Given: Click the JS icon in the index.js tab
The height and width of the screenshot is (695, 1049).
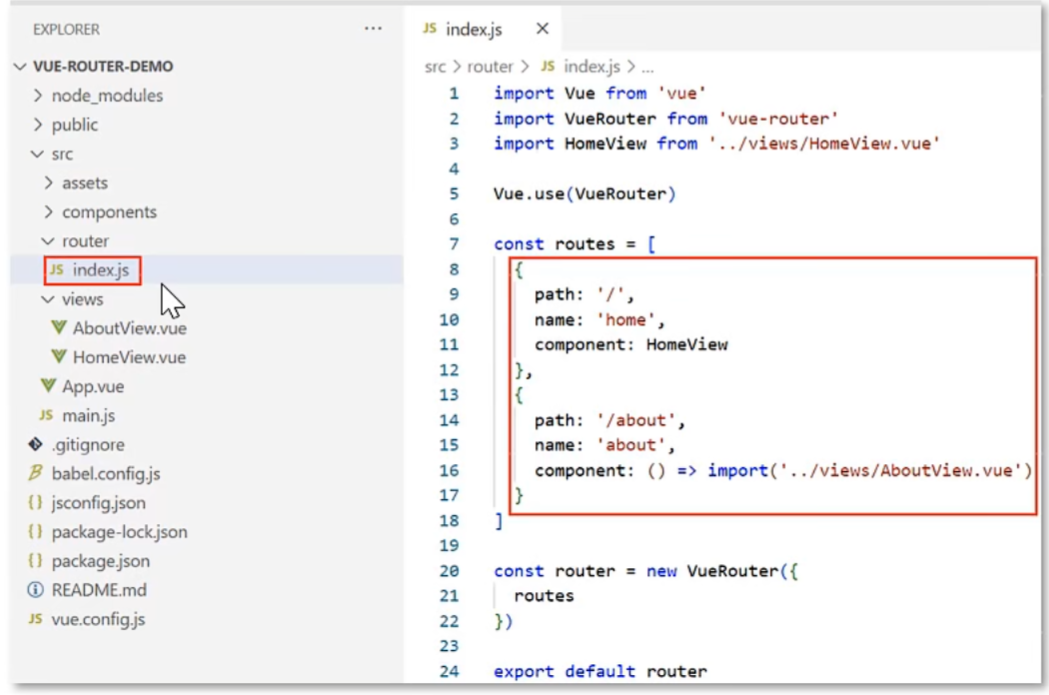Looking at the screenshot, I should pyautogui.click(x=430, y=28).
